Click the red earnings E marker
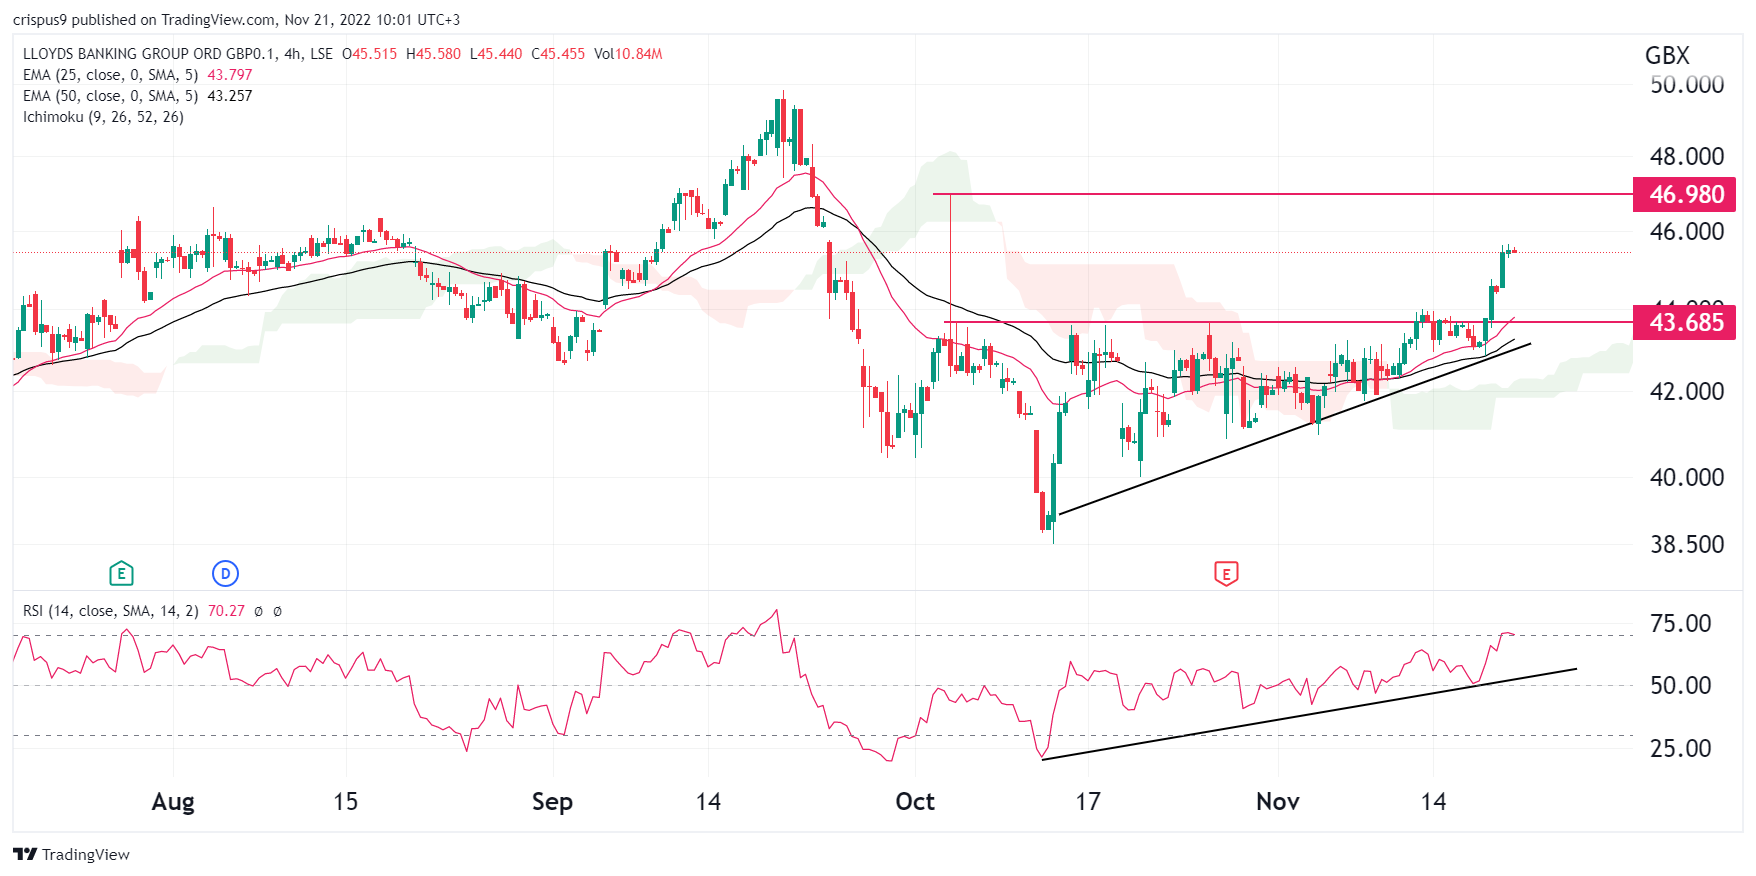1756x876 pixels. tap(1225, 573)
